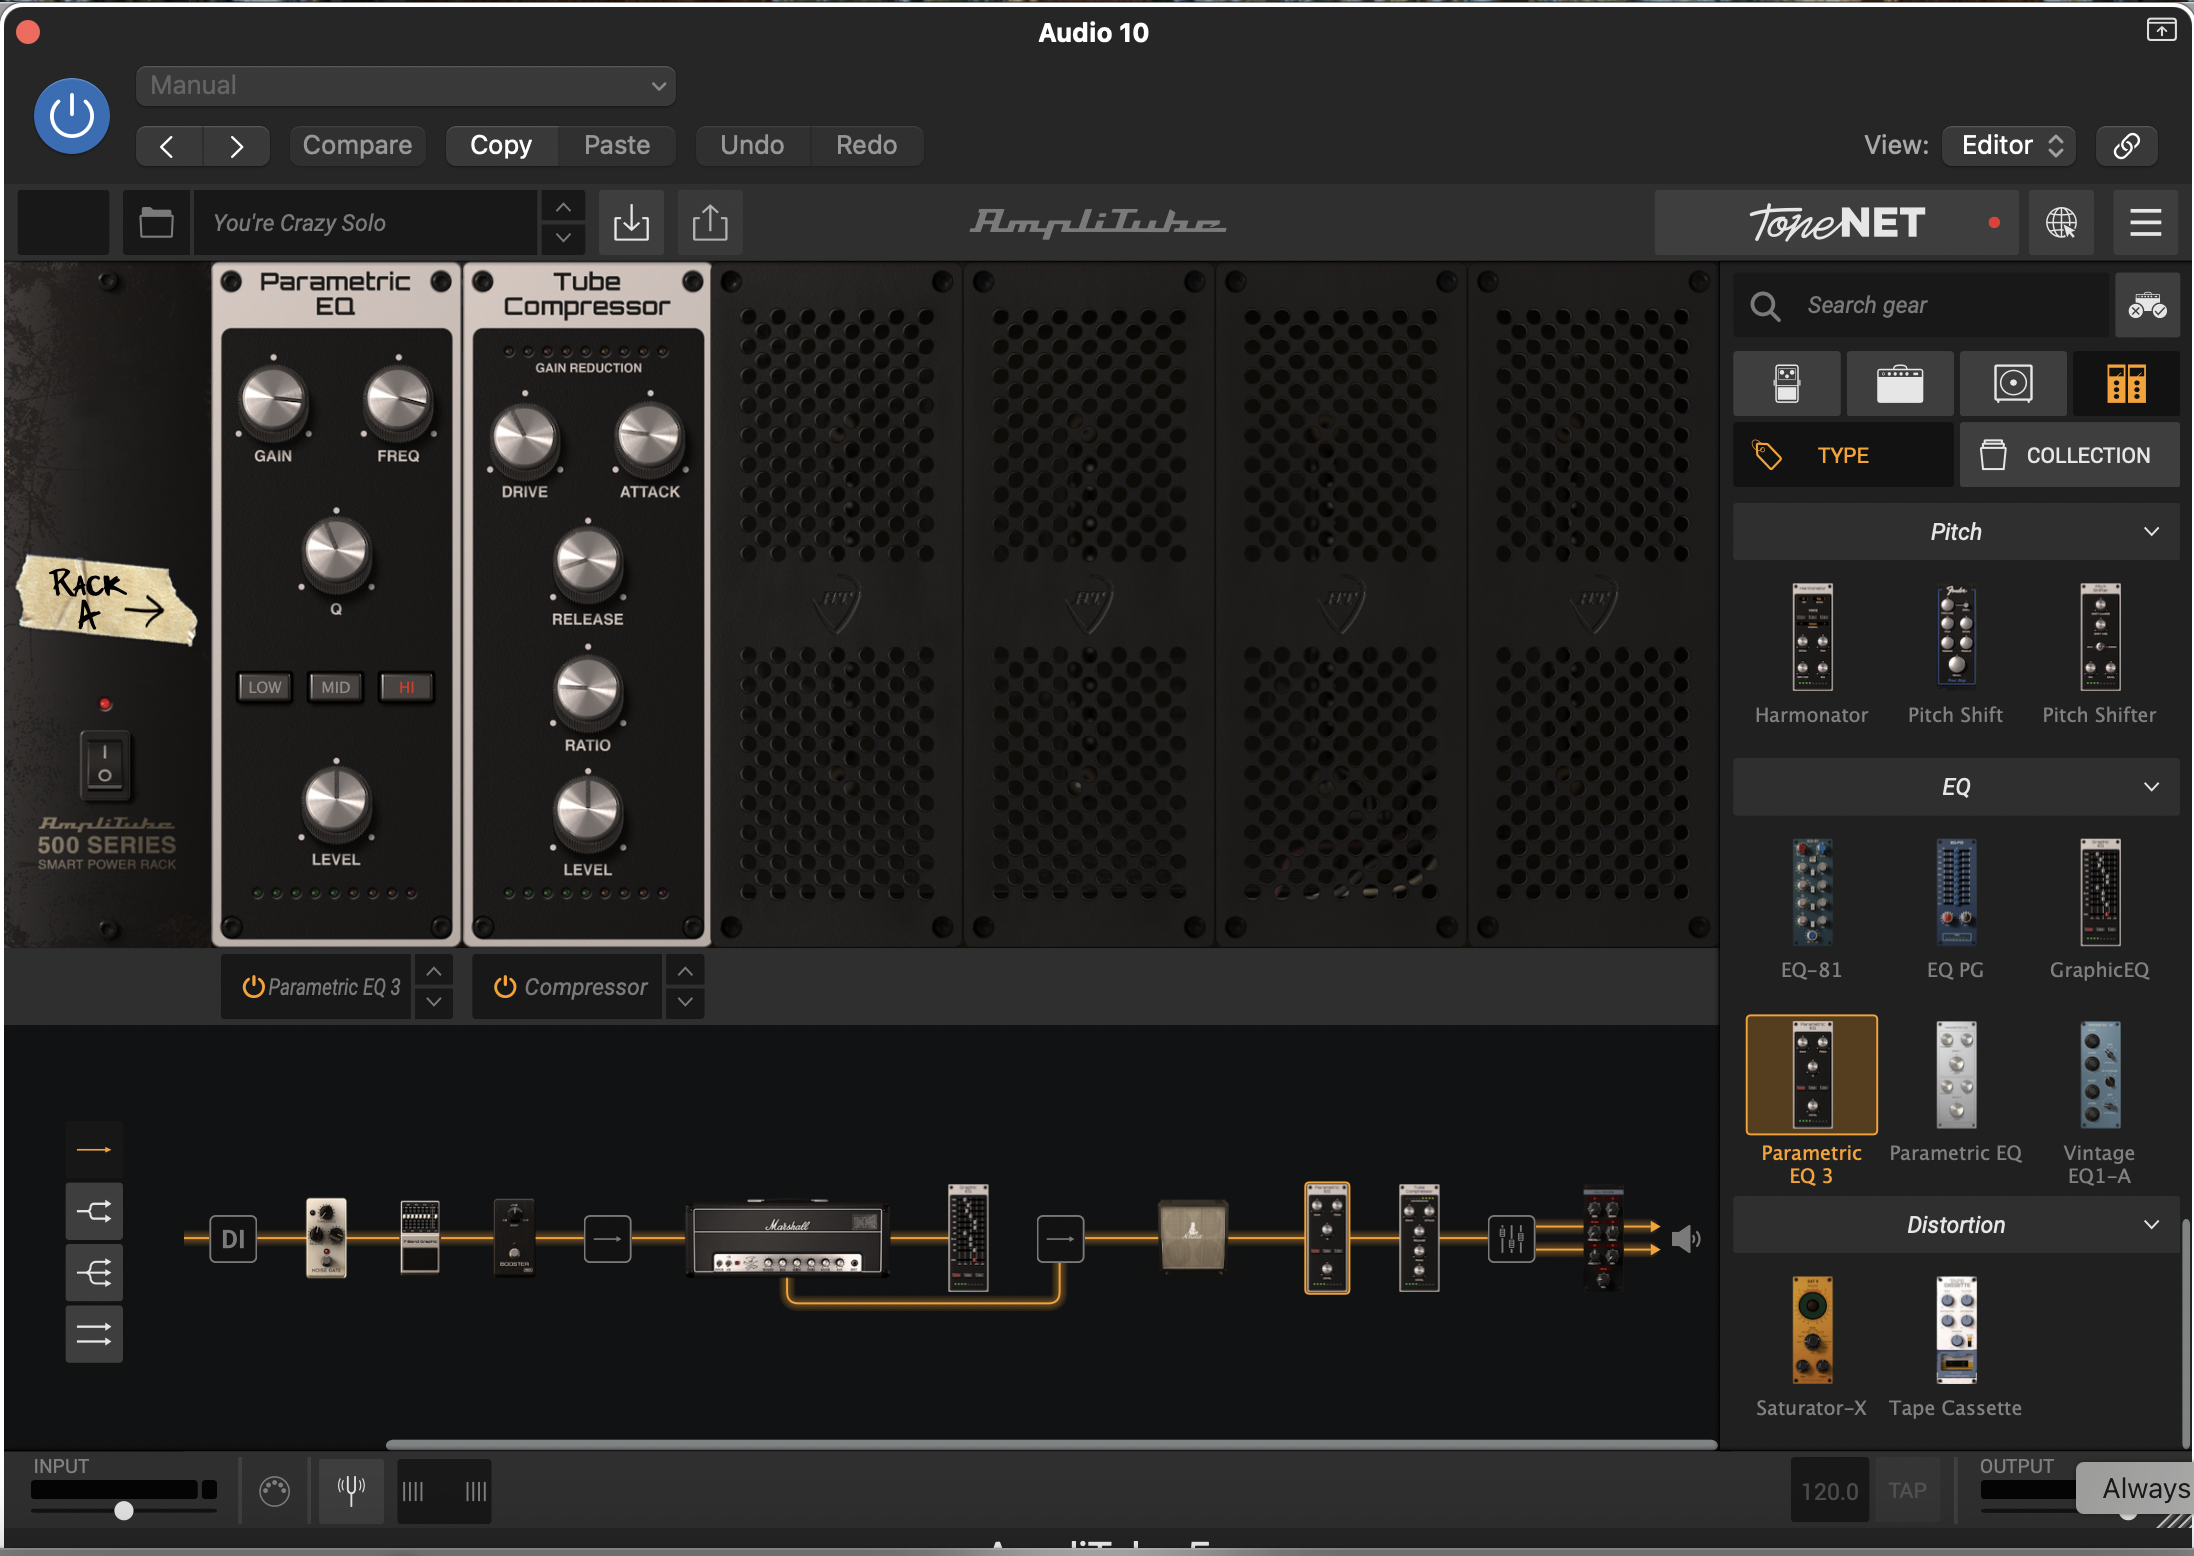
Task: Select the Marshall amp in signal chain
Action: pos(788,1239)
